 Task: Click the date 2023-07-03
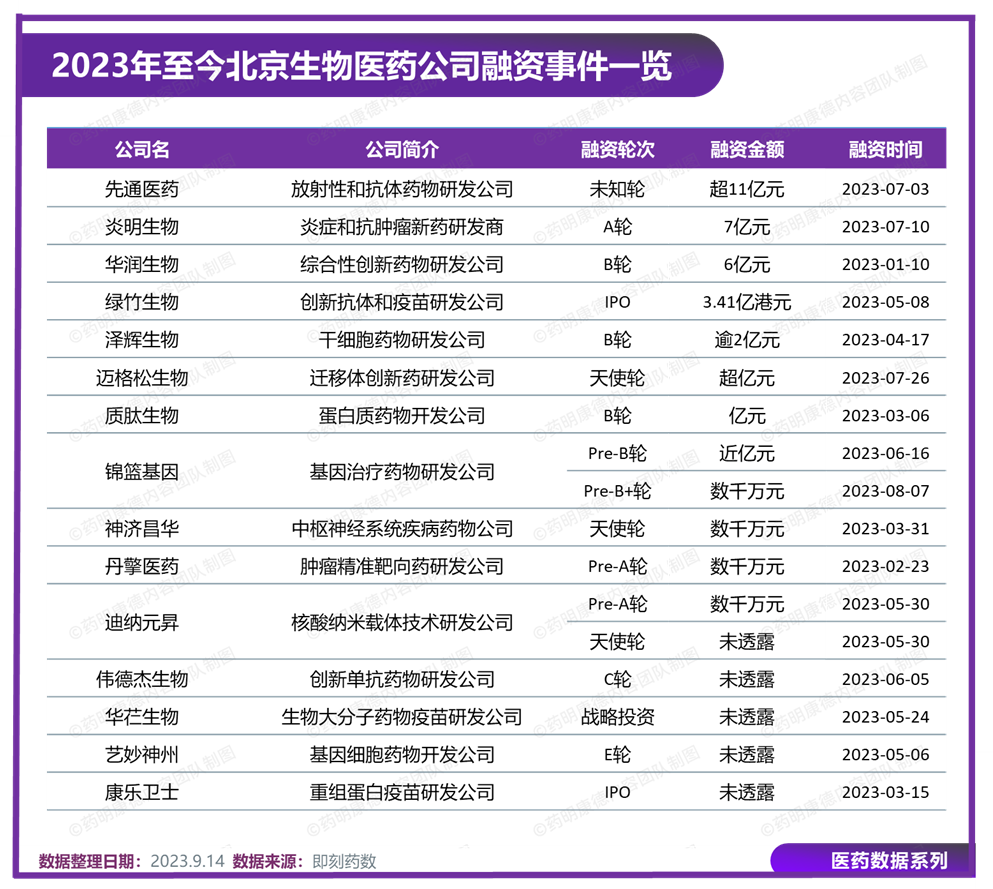click(885, 189)
